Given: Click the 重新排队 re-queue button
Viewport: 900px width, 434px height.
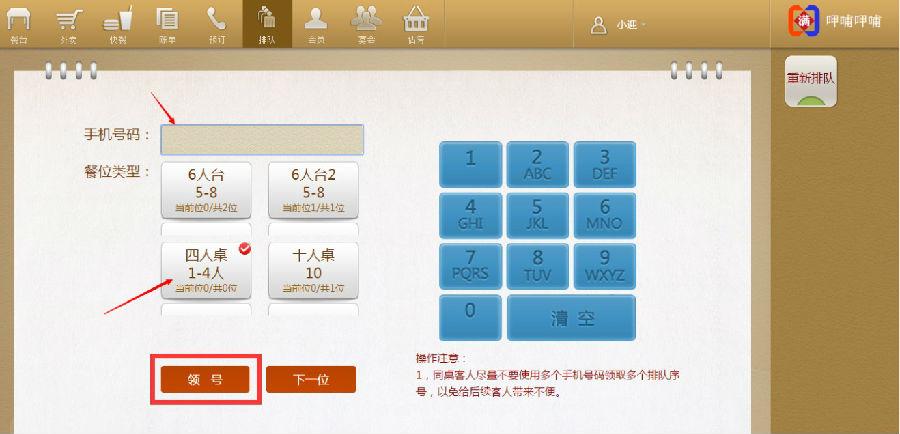Looking at the screenshot, I should (810, 82).
